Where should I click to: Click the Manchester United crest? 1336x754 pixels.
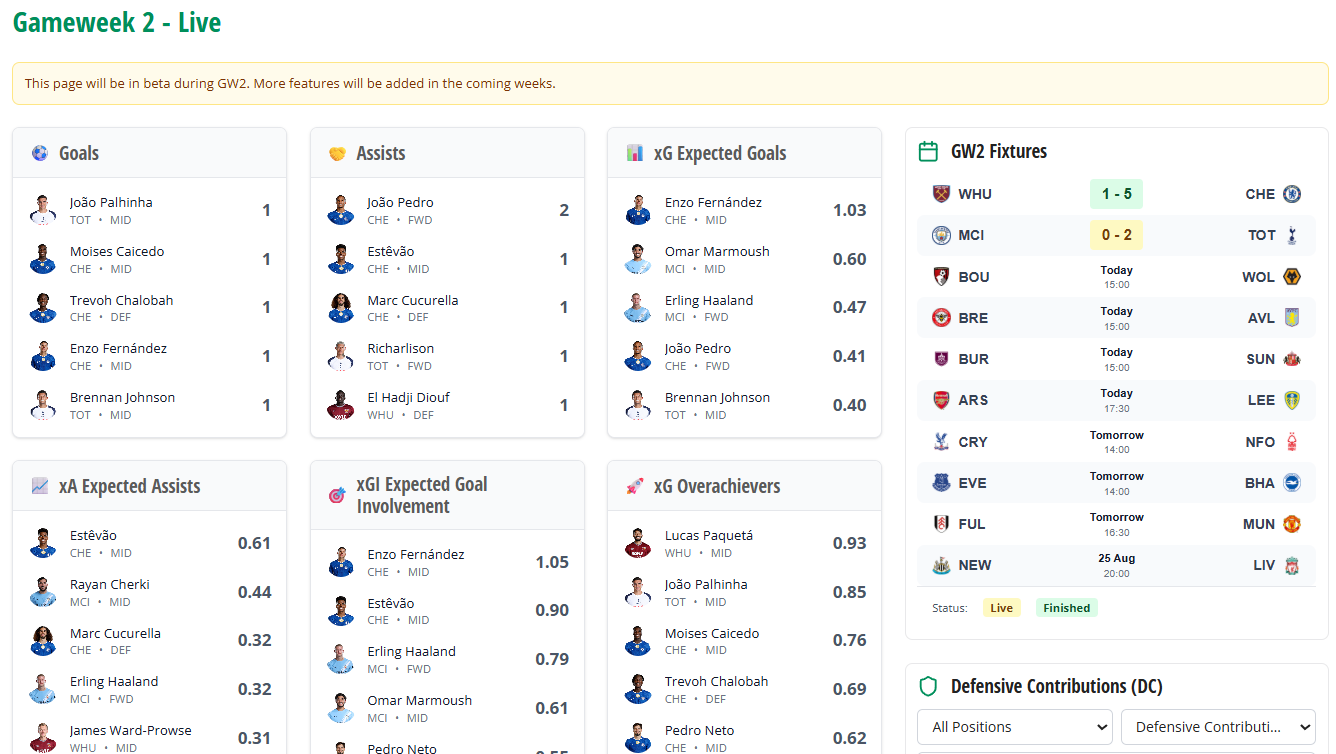[x=1291, y=524]
